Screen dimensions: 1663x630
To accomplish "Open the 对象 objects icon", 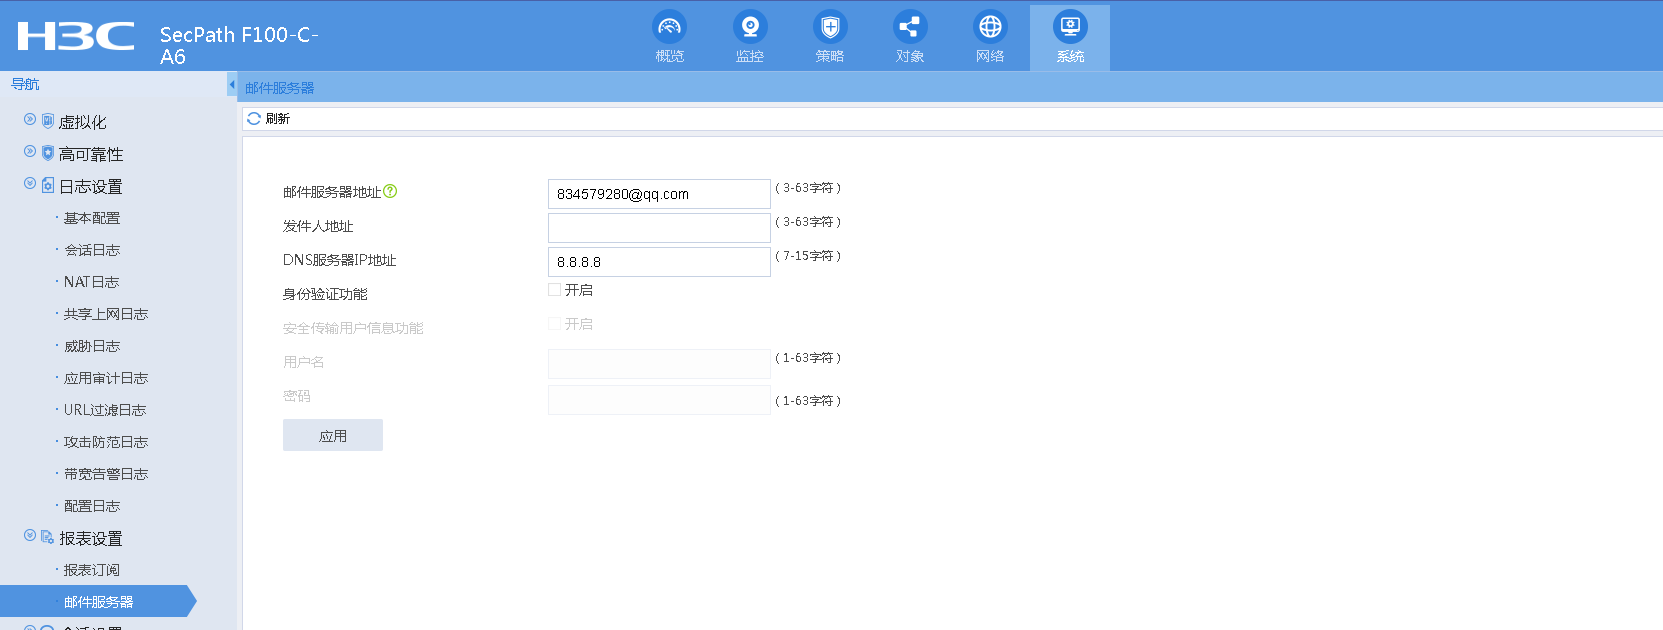I will pyautogui.click(x=910, y=27).
